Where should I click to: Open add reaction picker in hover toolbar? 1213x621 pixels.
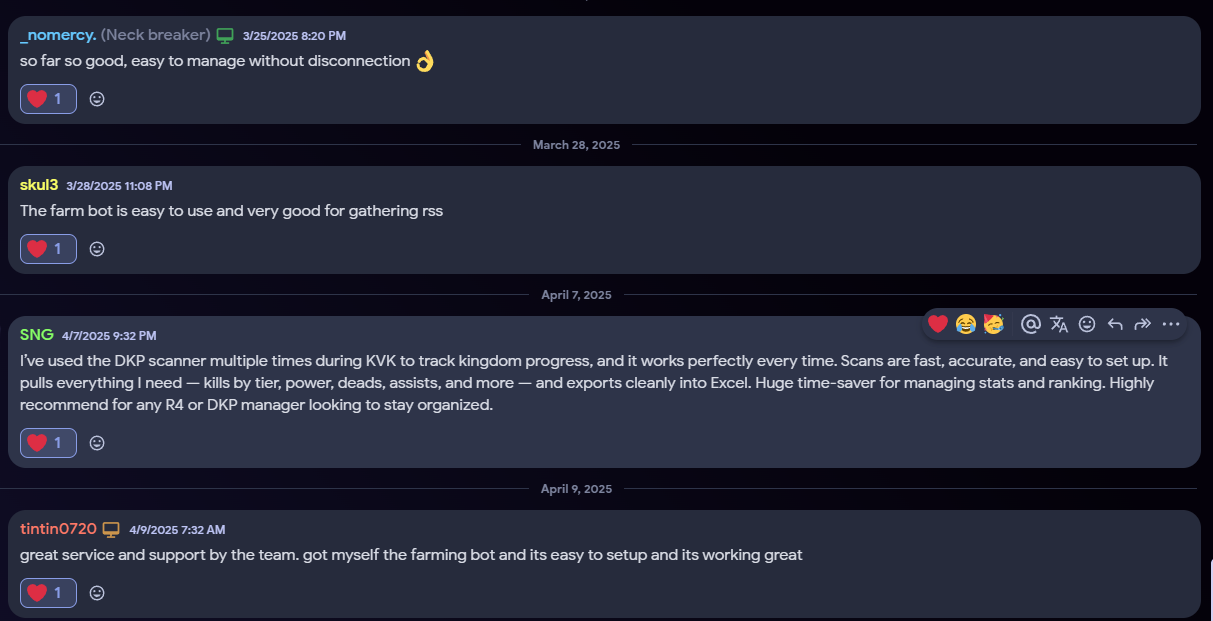[1087, 324]
